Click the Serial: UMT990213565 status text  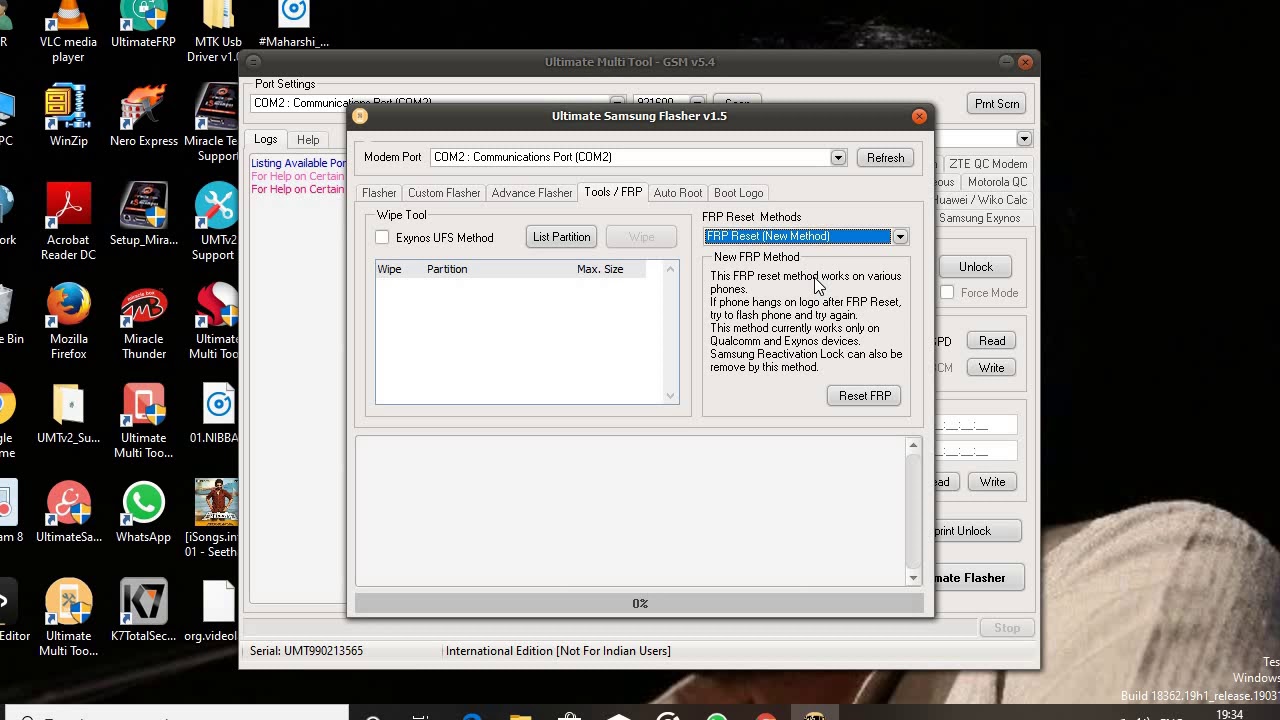[x=306, y=651]
